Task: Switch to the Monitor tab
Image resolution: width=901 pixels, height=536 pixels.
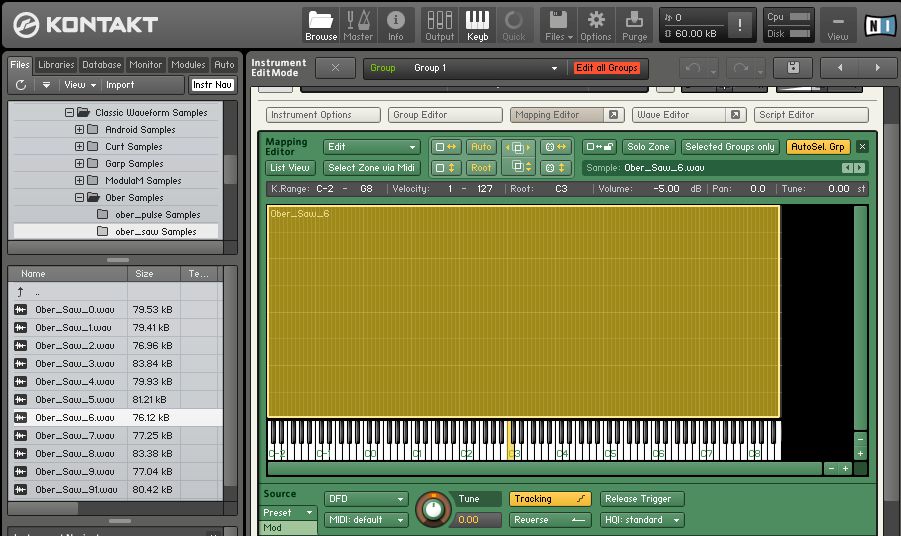Action: tap(145, 65)
